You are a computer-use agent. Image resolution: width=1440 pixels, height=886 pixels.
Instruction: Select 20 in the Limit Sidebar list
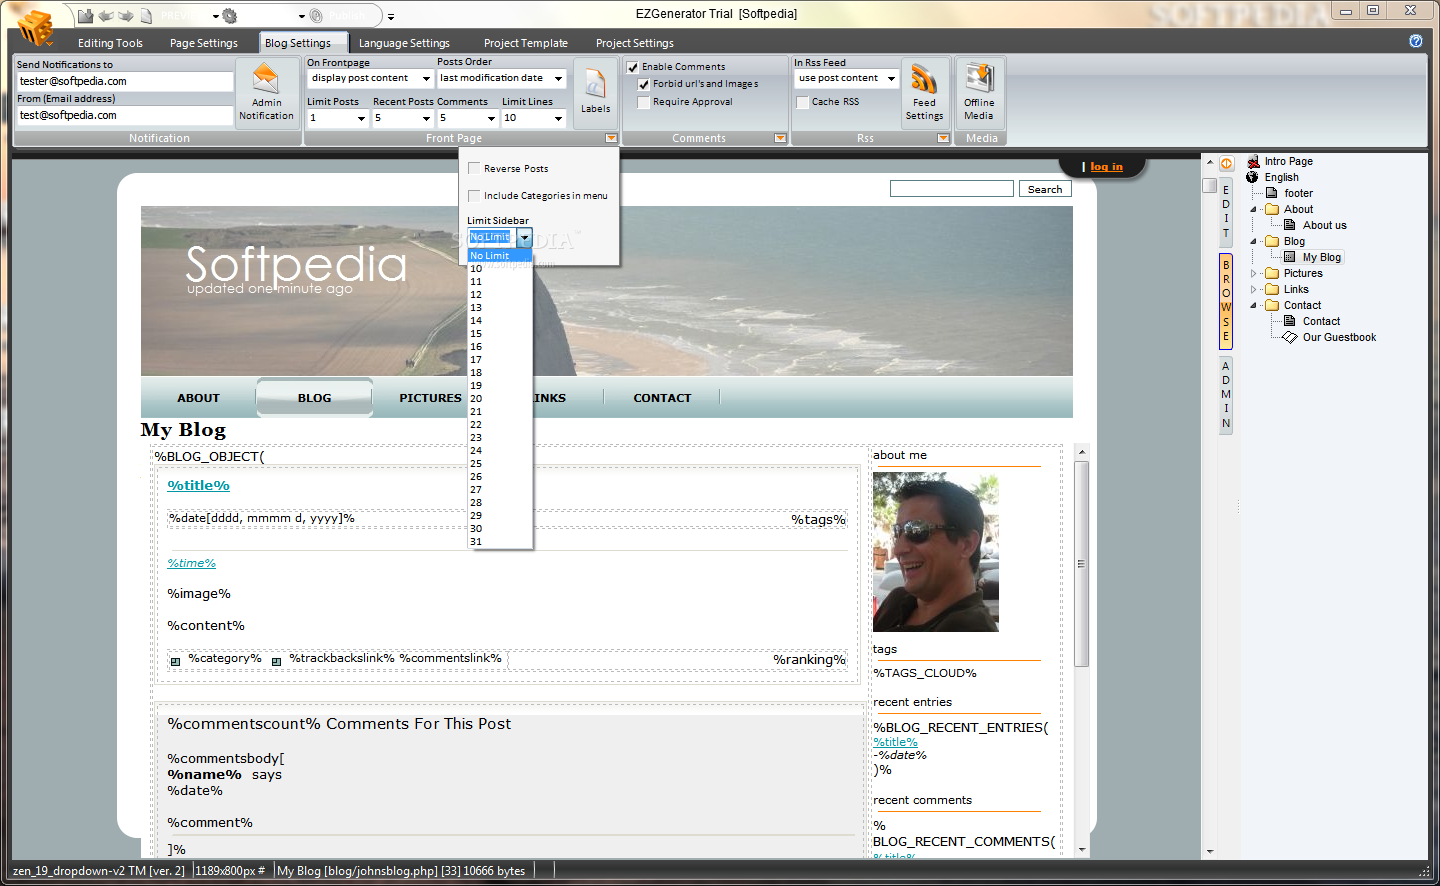coord(500,398)
